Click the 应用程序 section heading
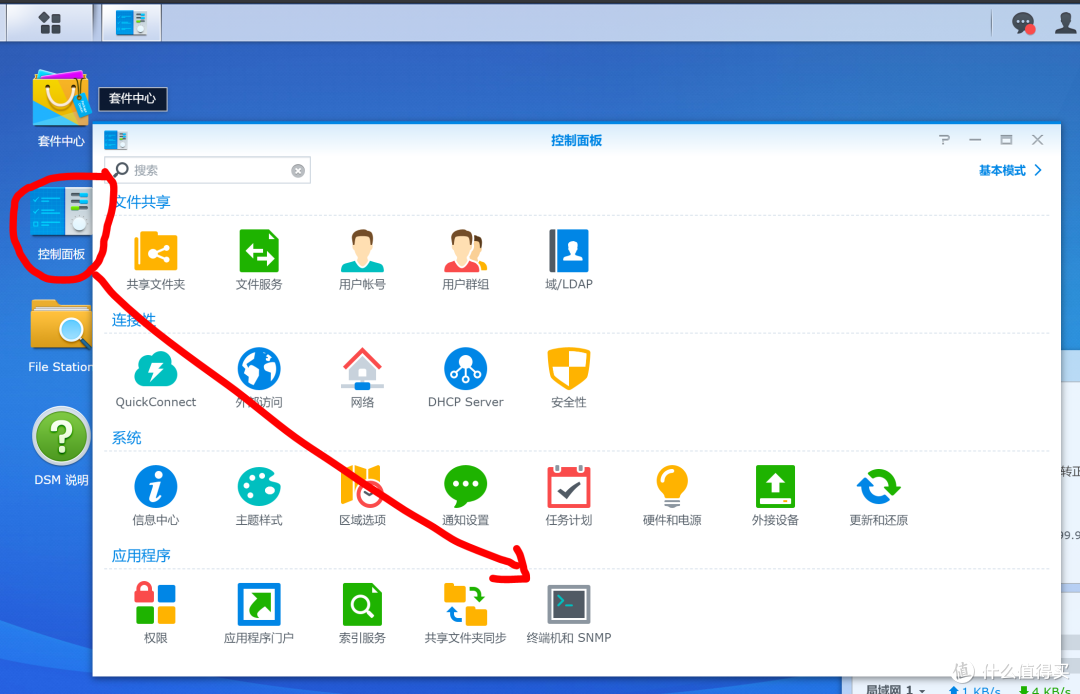 click(141, 556)
